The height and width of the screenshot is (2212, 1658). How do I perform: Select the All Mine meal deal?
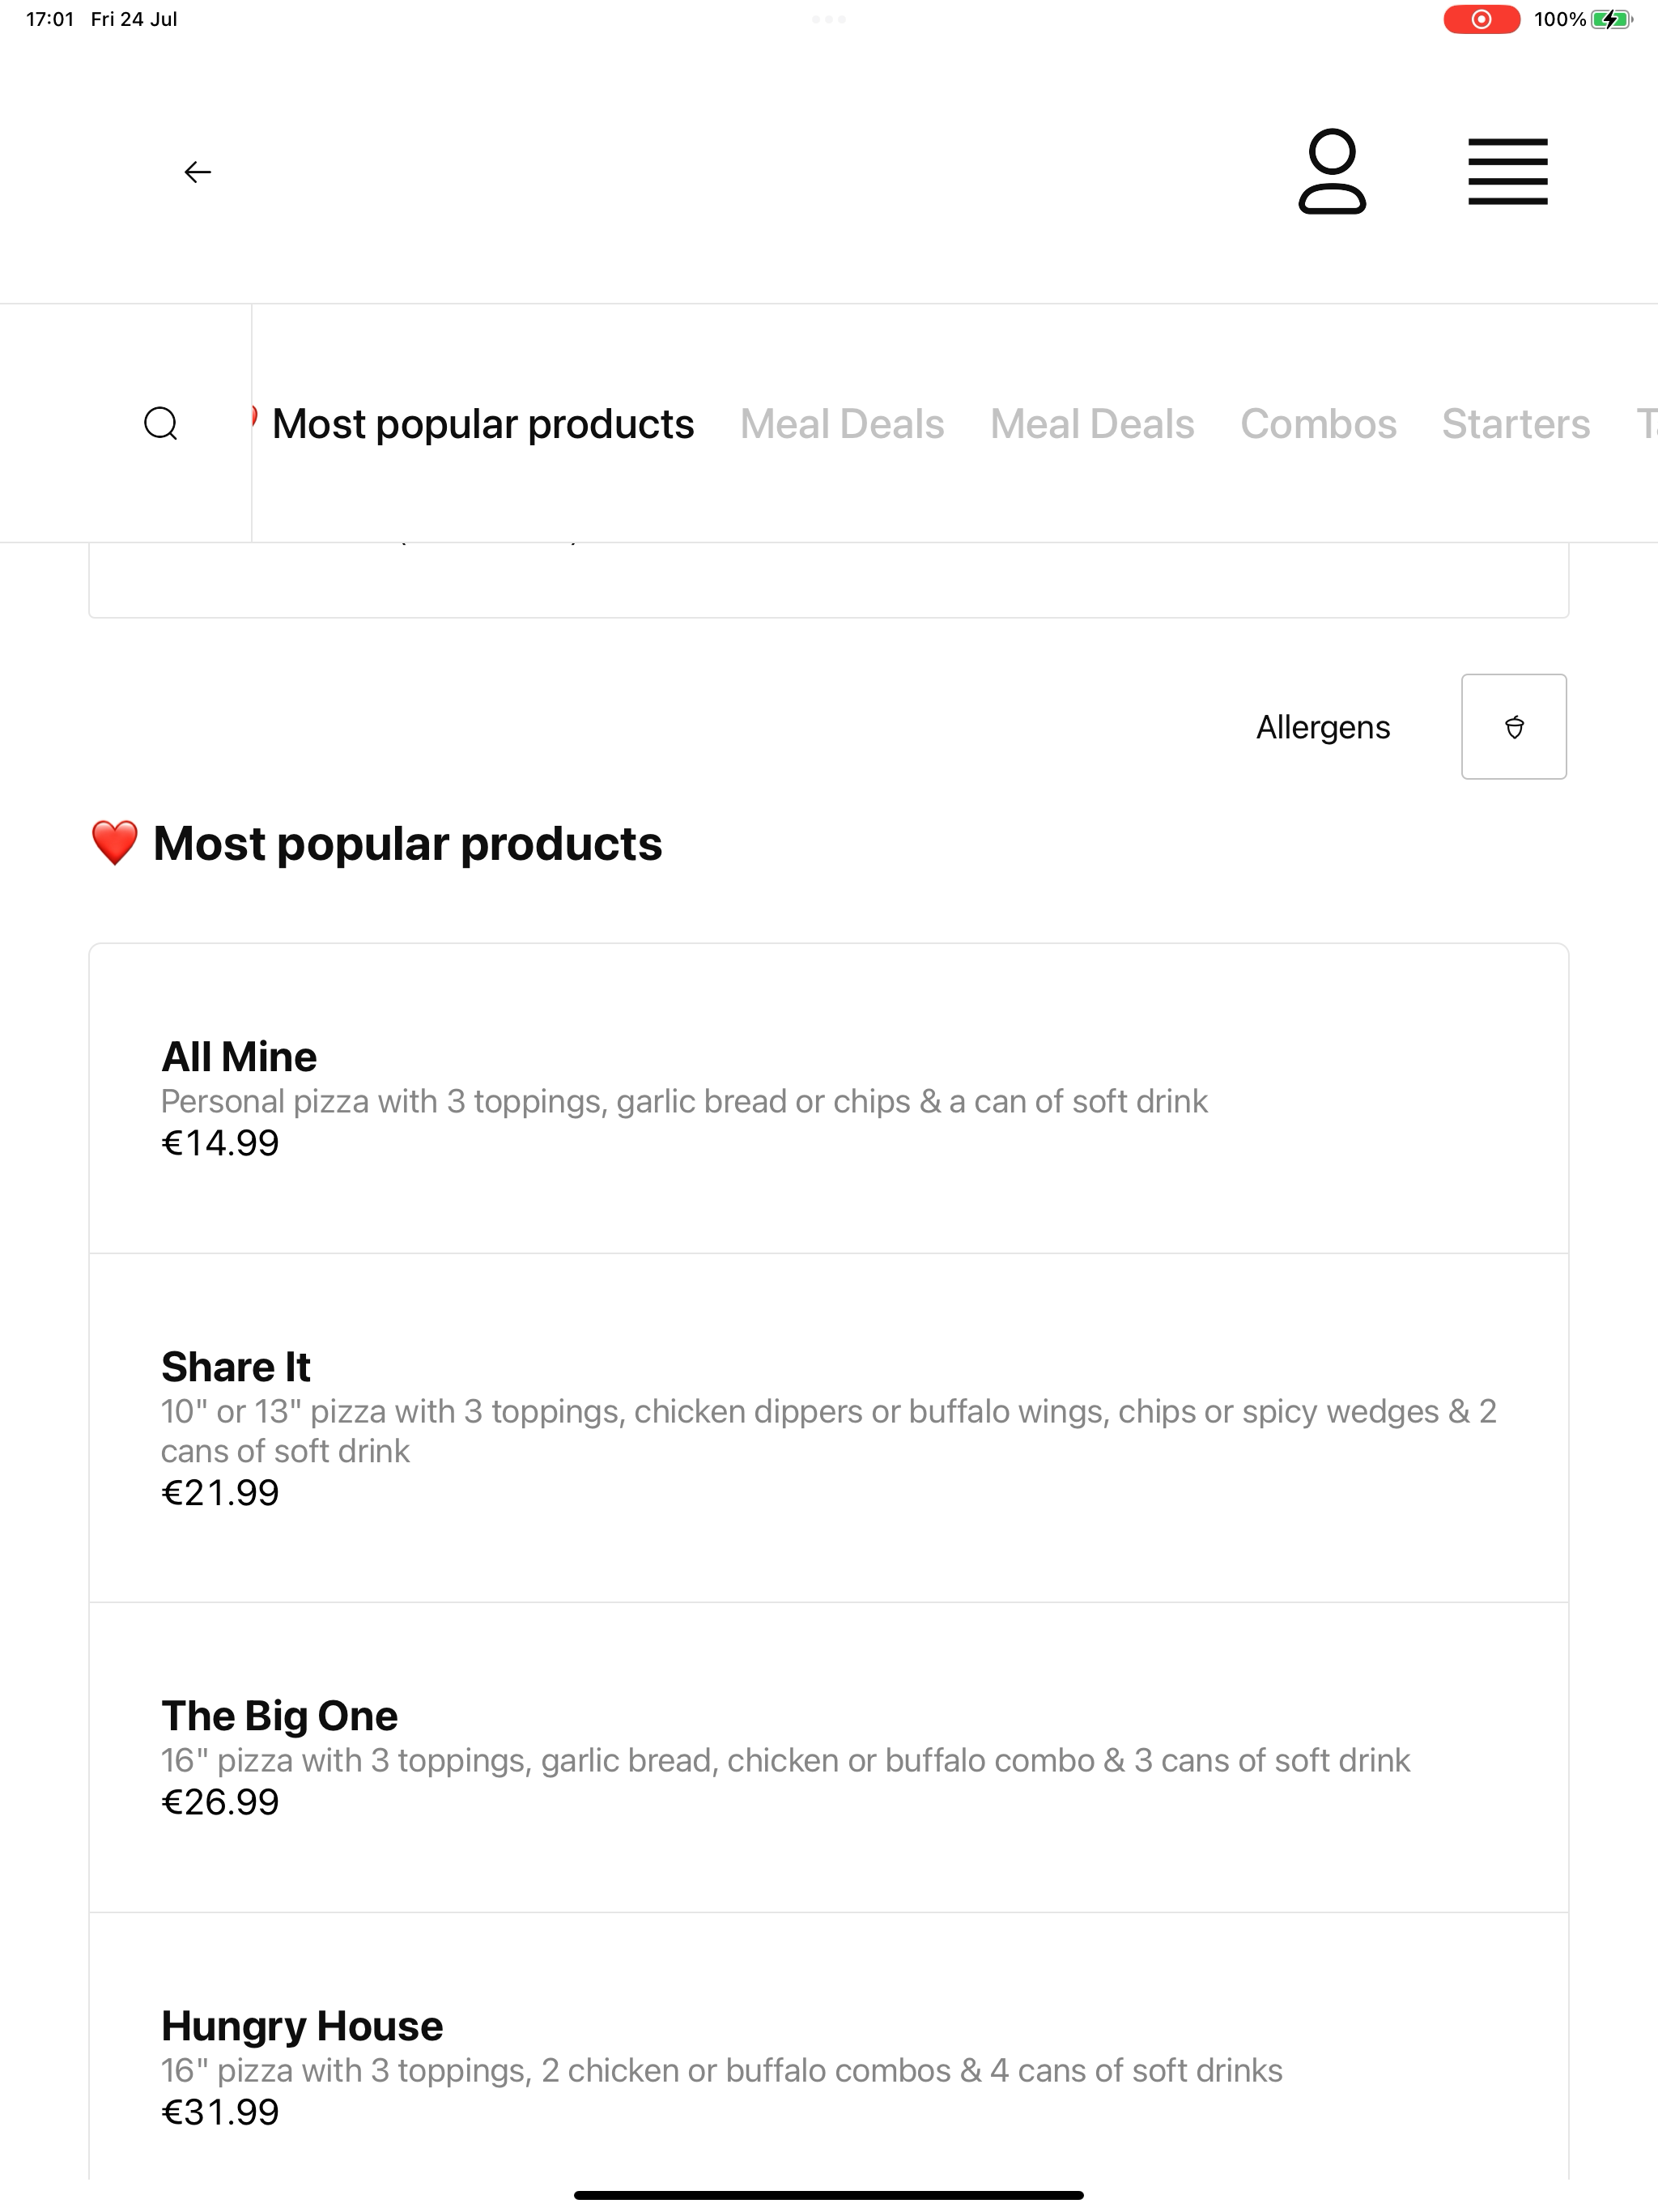828,1098
